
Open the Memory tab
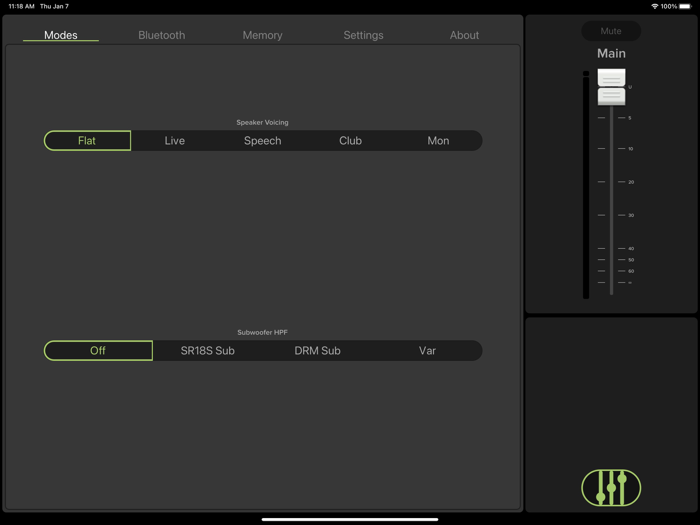262,35
